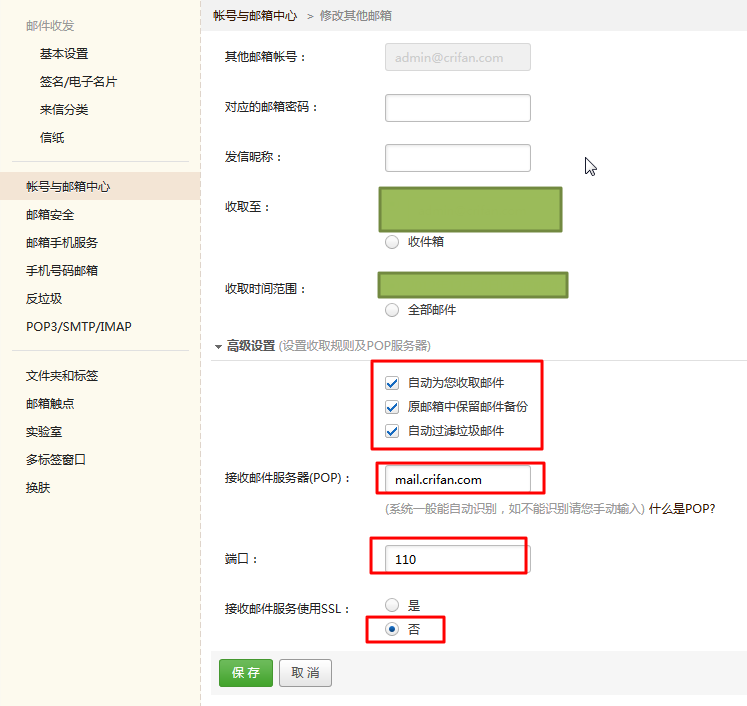The image size is (747, 706).
Task: Open 签名/电子名片 settings
Action: pos(78,82)
